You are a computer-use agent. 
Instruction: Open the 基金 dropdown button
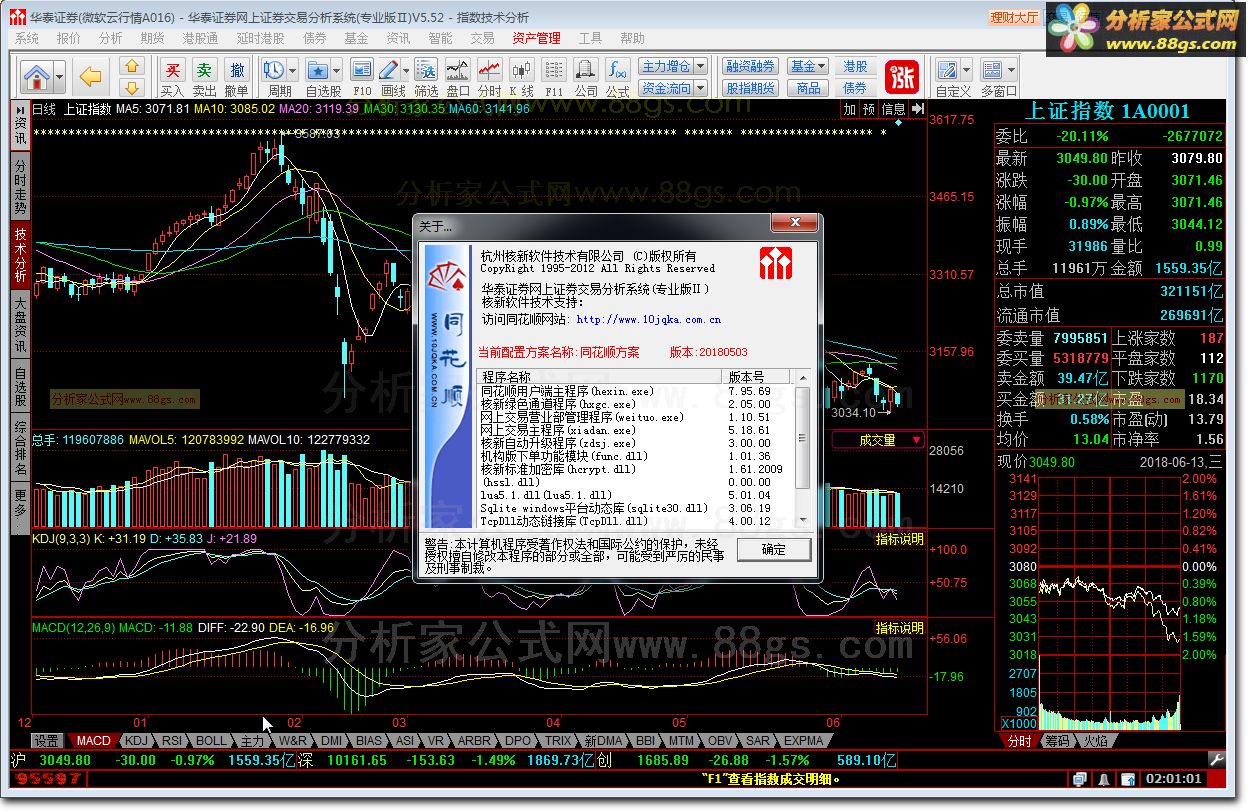(x=807, y=66)
